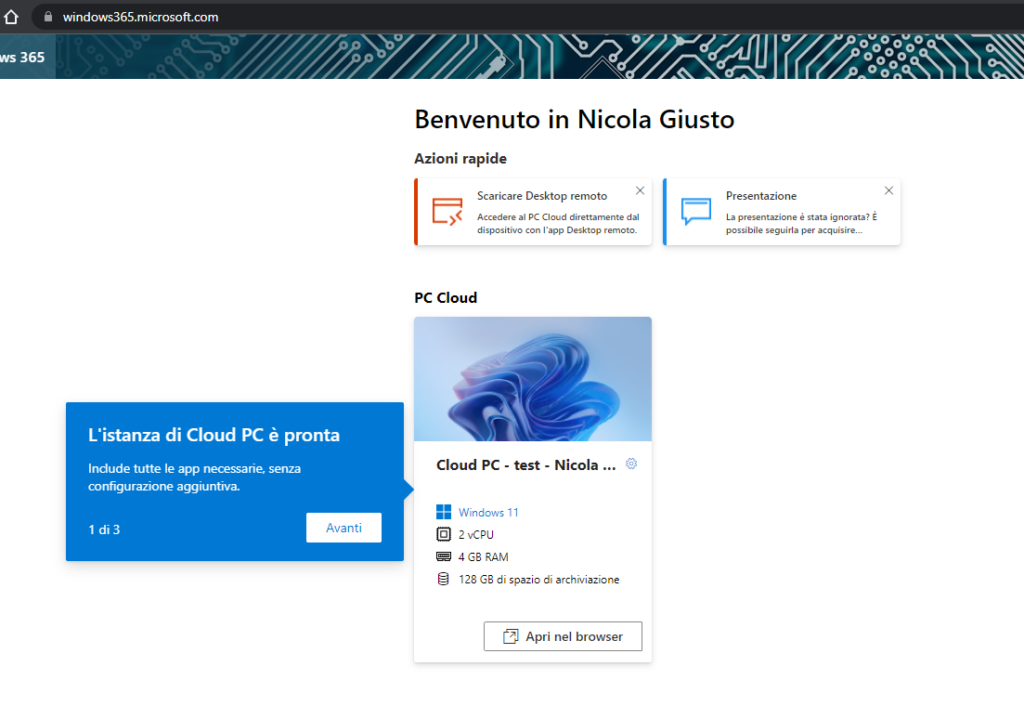Click the remote desktop download icon
The width and height of the screenshot is (1024, 706).
point(447,212)
